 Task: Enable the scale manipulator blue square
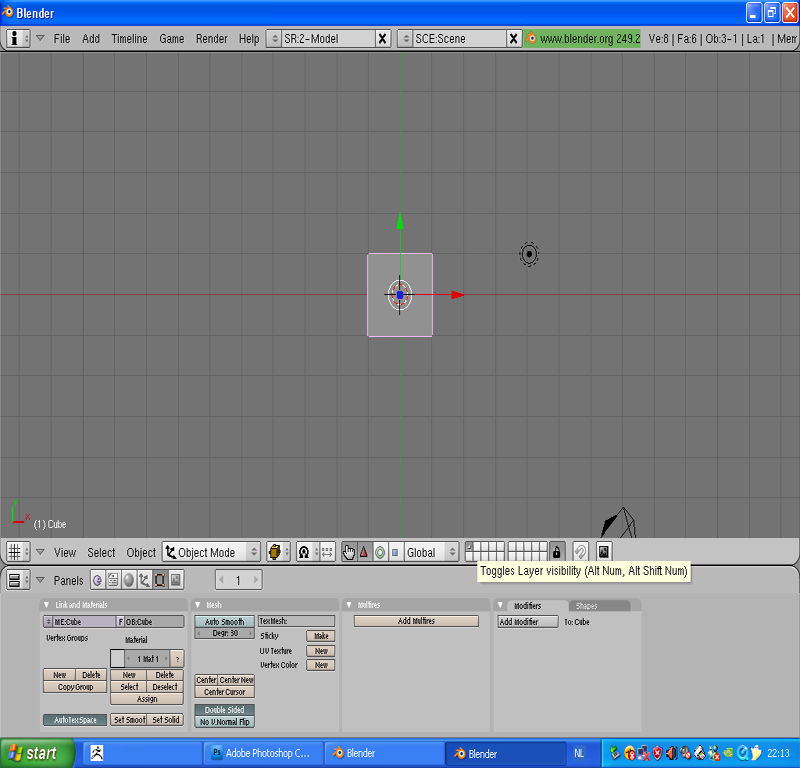click(x=395, y=552)
